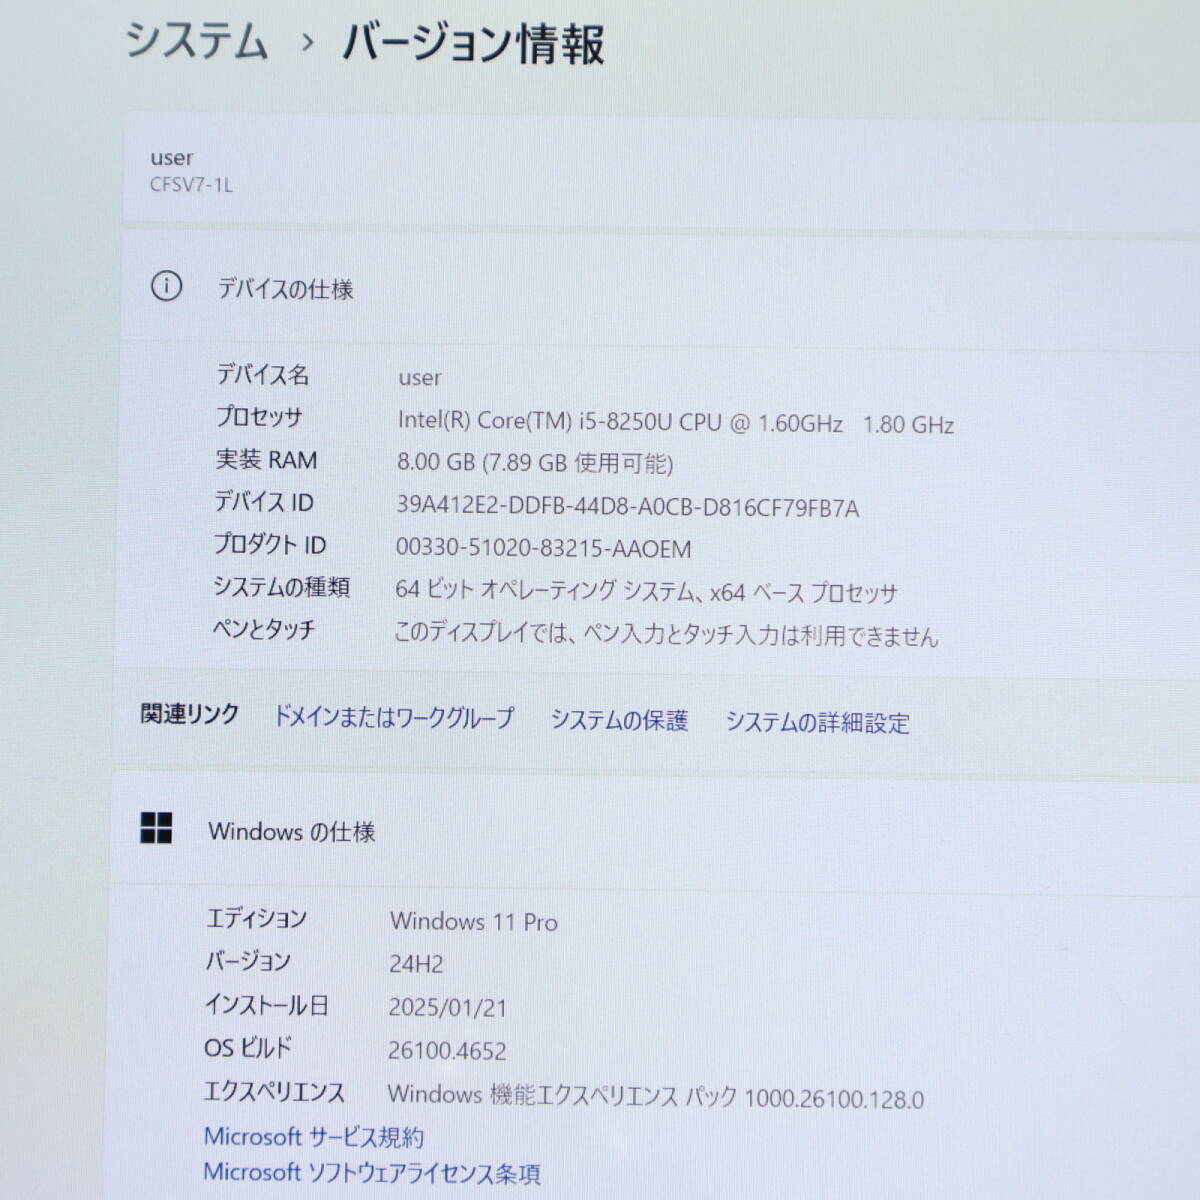Click the バージョン value 24H2

[x=416, y=964]
